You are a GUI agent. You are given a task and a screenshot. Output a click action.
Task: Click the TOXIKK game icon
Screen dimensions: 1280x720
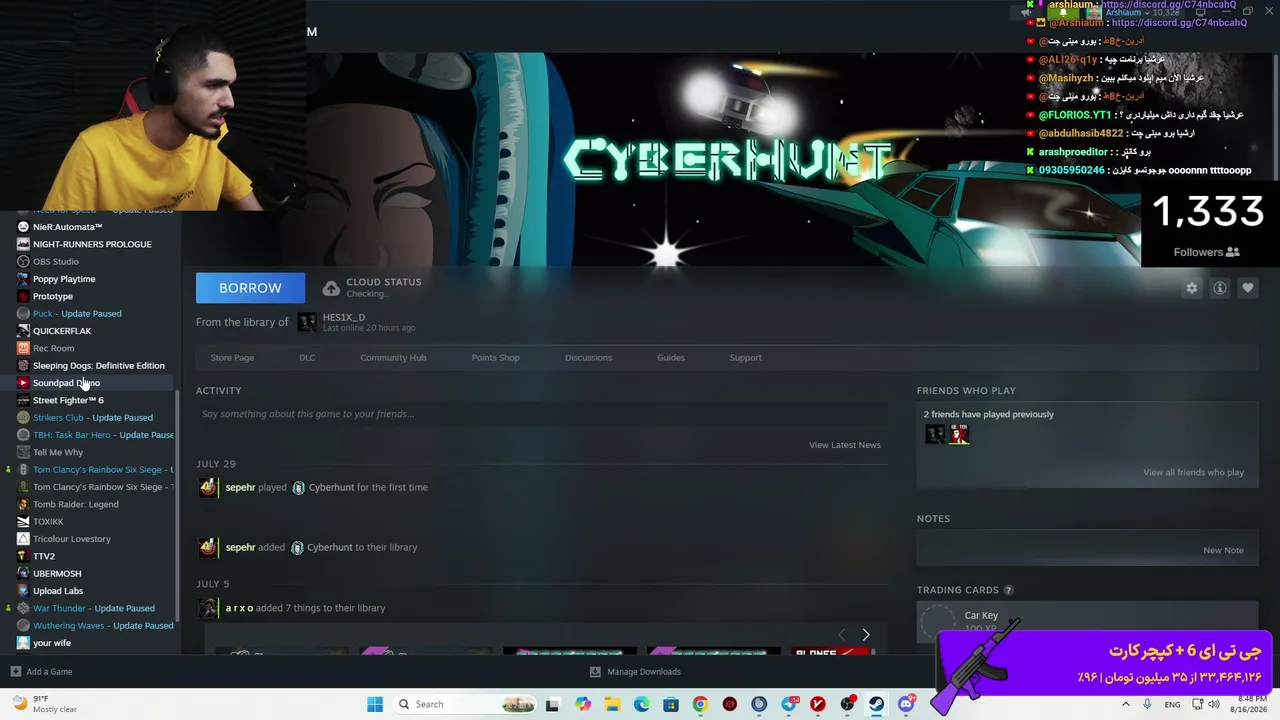[x=23, y=521]
